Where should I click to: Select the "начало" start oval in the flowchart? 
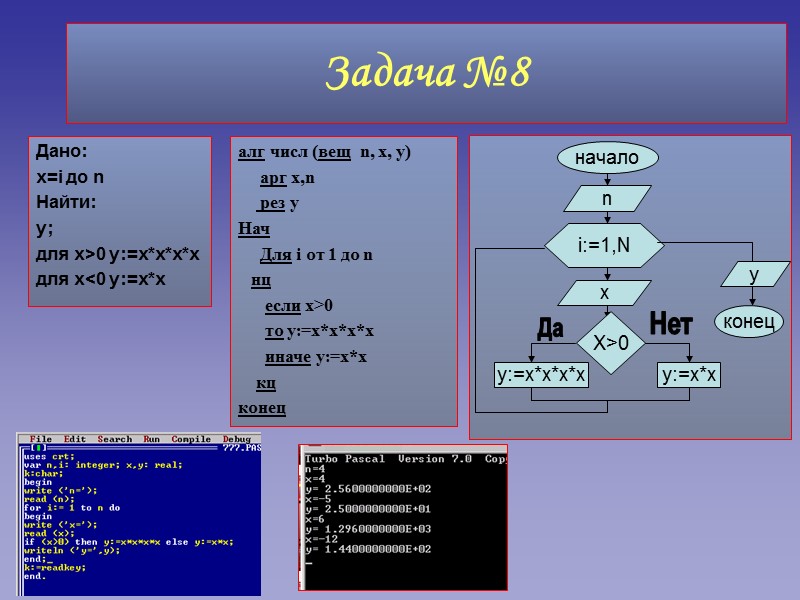click(x=609, y=157)
